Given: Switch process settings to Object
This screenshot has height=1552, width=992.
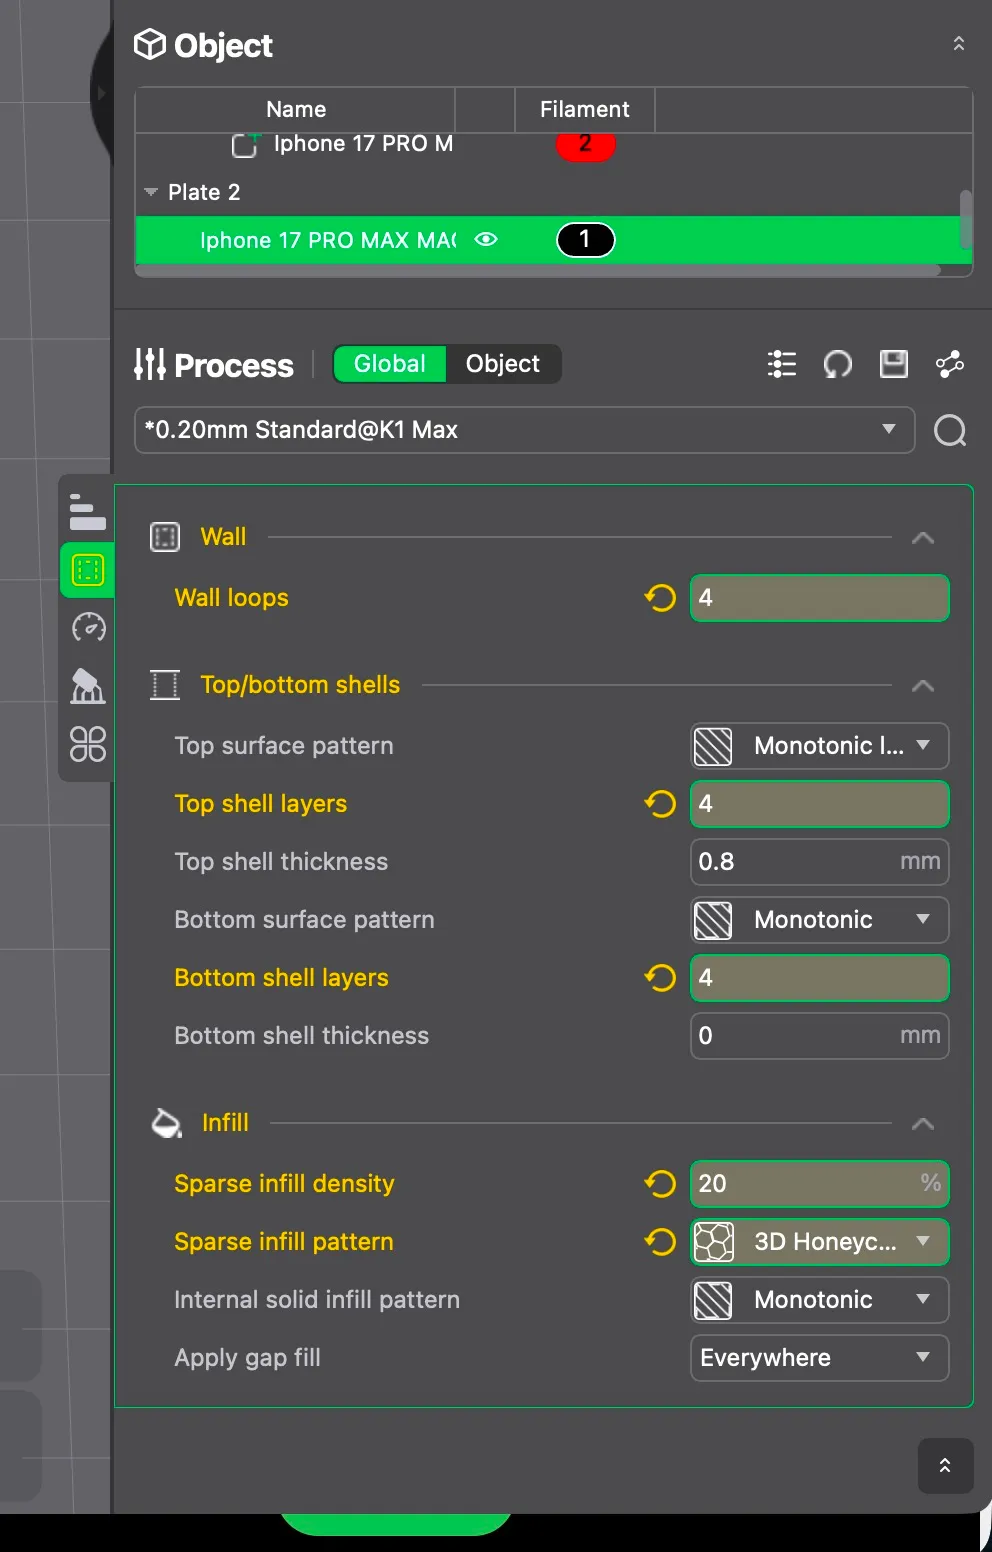Looking at the screenshot, I should pyautogui.click(x=502, y=364).
